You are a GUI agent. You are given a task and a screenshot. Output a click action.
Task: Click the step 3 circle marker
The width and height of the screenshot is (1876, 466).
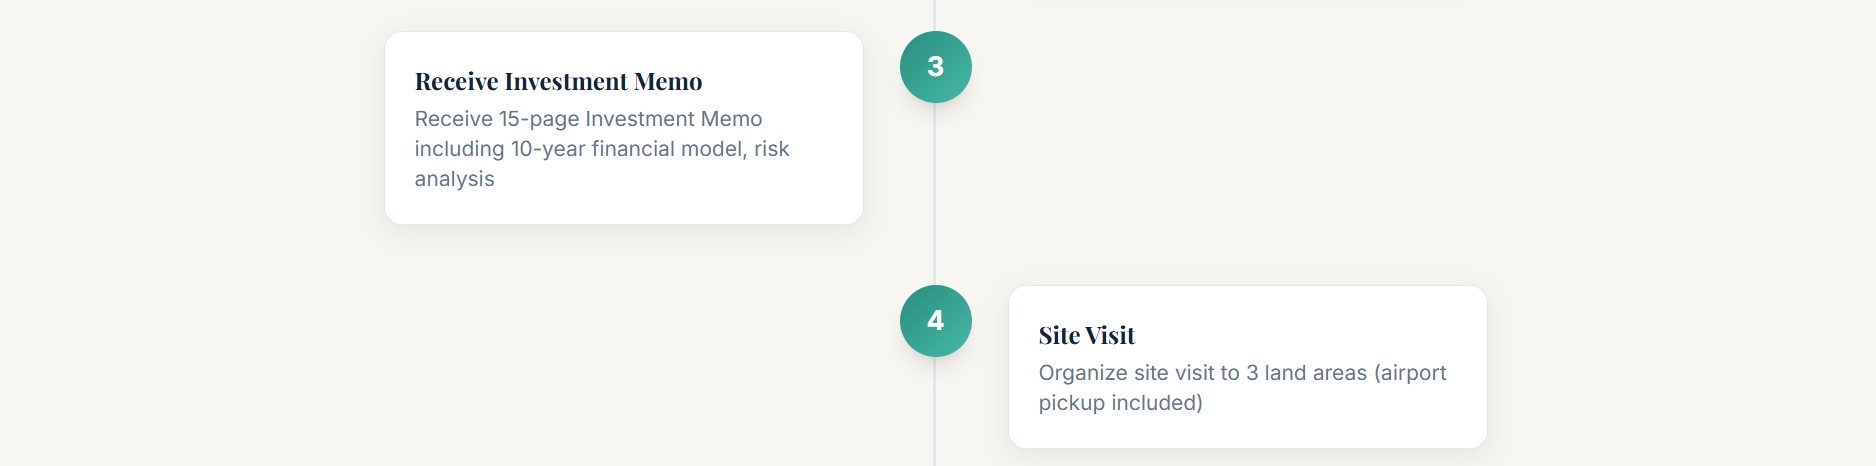click(935, 67)
